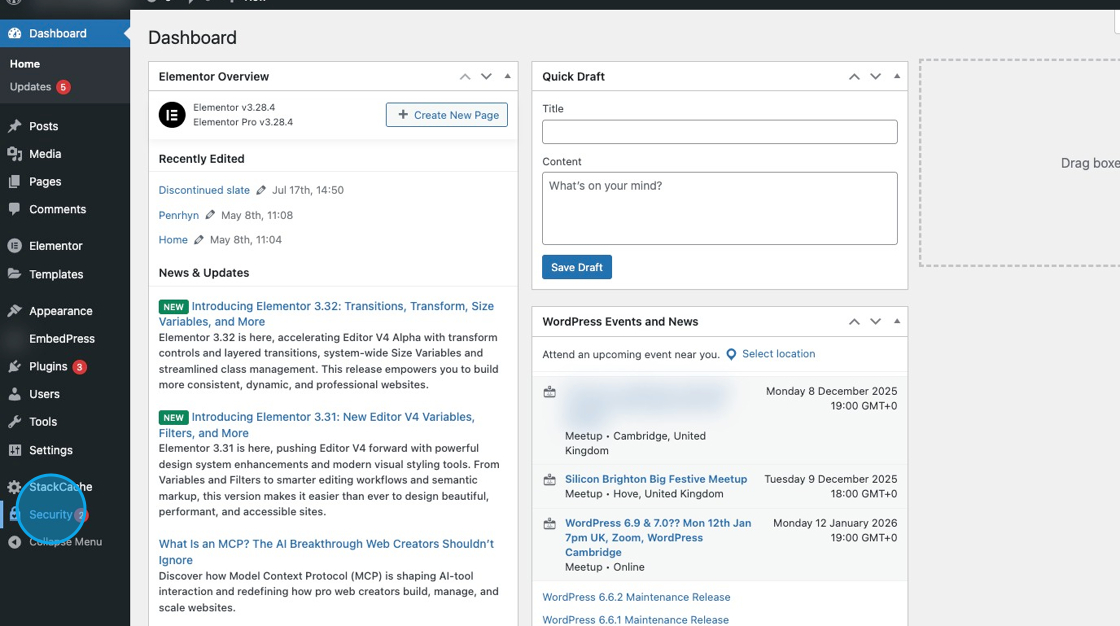Collapse the admin sidebar menu
1120x626 pixels.
point(64,542)
